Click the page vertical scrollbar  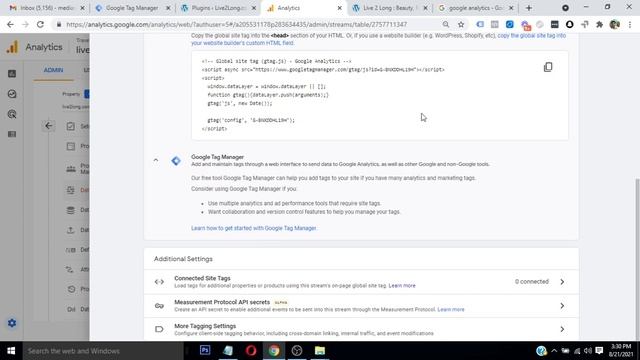pos(638,259)
